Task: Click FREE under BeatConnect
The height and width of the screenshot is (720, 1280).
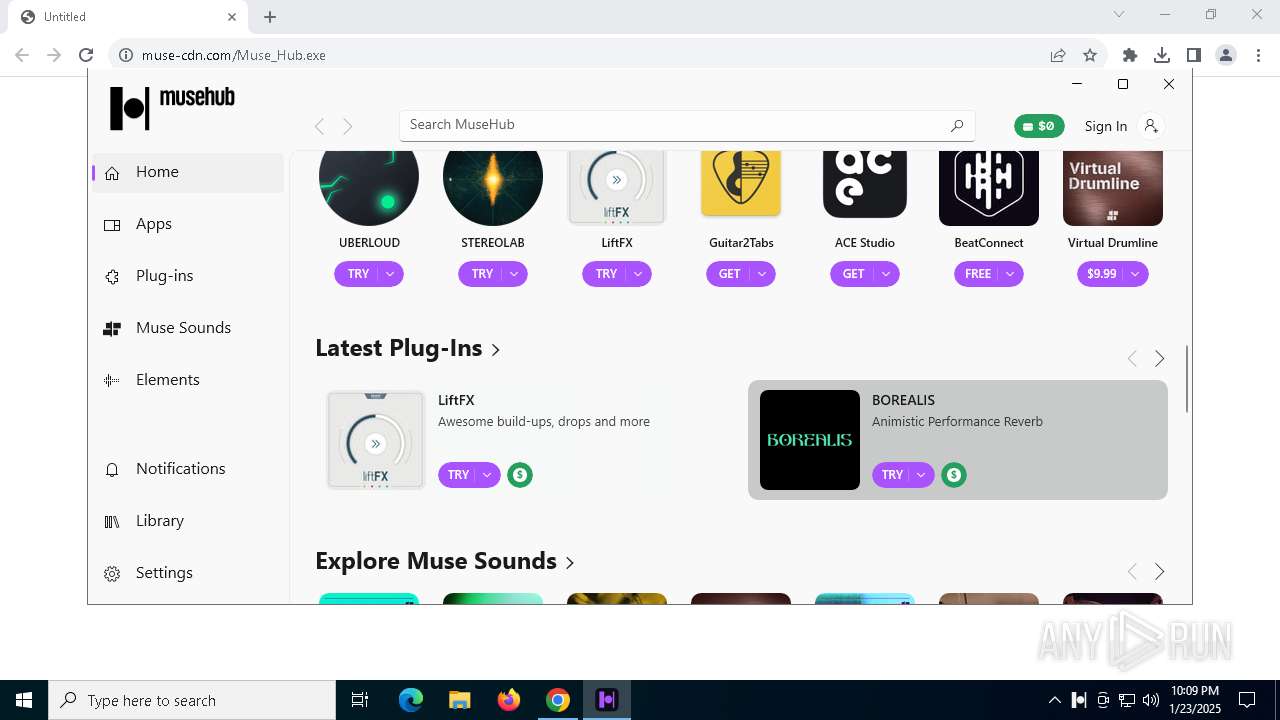Action: (977, 274)
